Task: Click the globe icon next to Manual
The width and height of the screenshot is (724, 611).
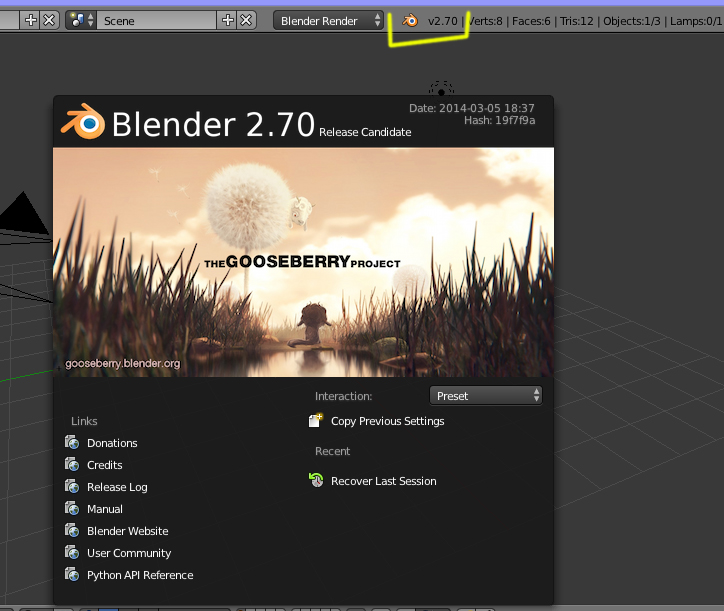Action: (x=72, y=508)
